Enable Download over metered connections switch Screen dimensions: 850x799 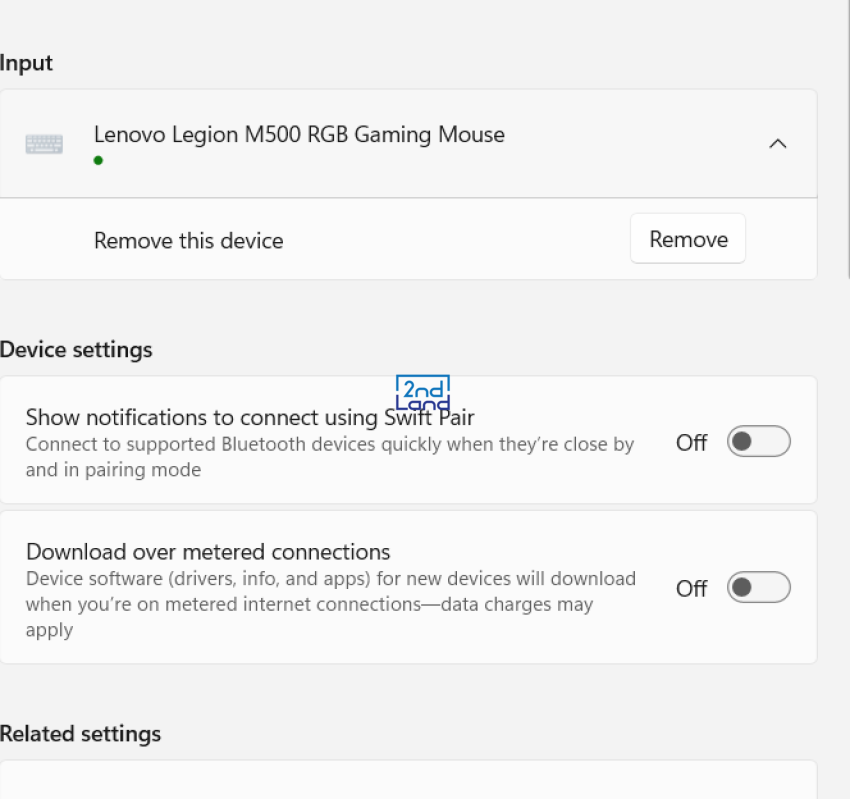tap(758, 587)
